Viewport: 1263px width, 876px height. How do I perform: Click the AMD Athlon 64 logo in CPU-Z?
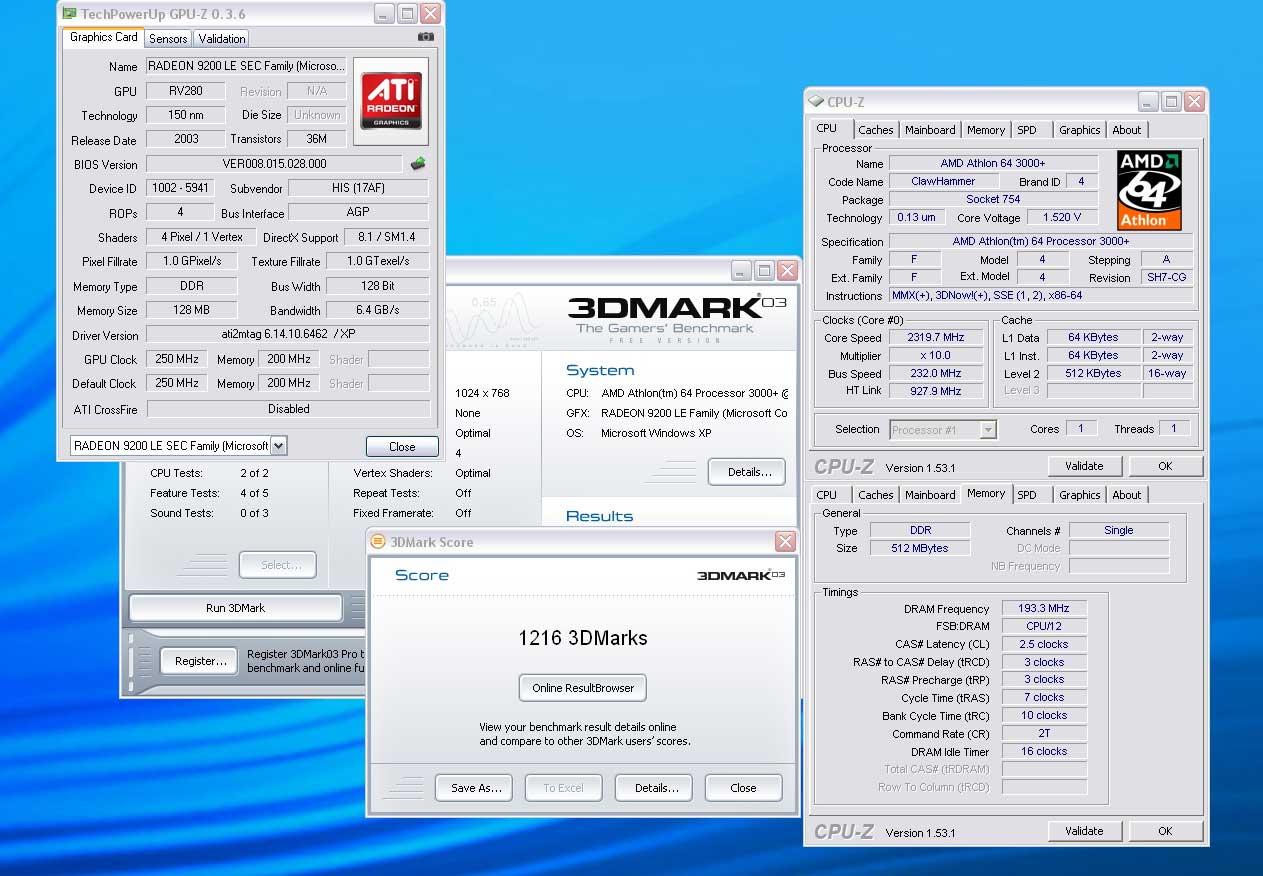tap(1149, 190)
